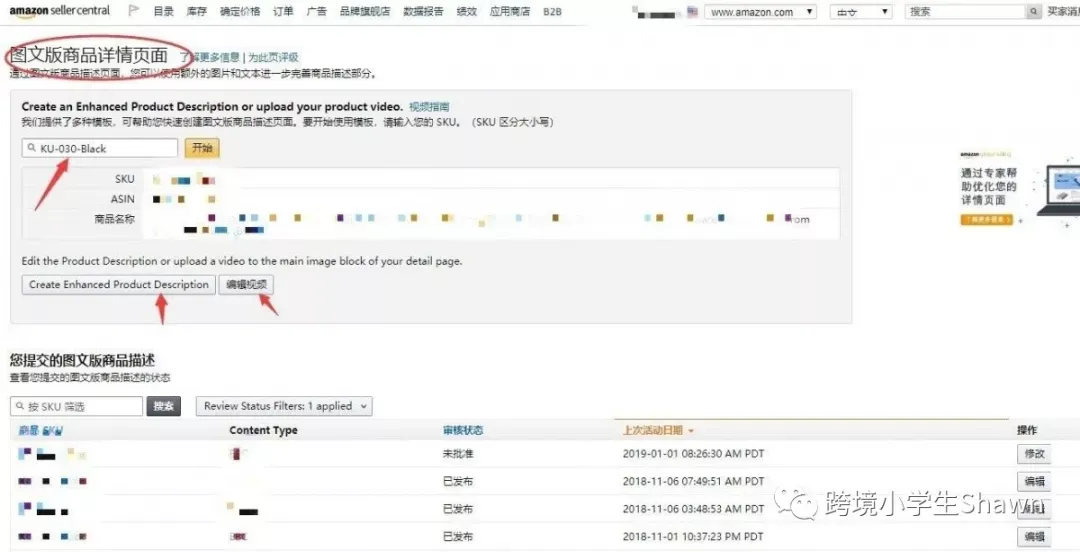Open the 库存 menu
The height and width of the screenshot is (552, 1080).
click(196, 12)
